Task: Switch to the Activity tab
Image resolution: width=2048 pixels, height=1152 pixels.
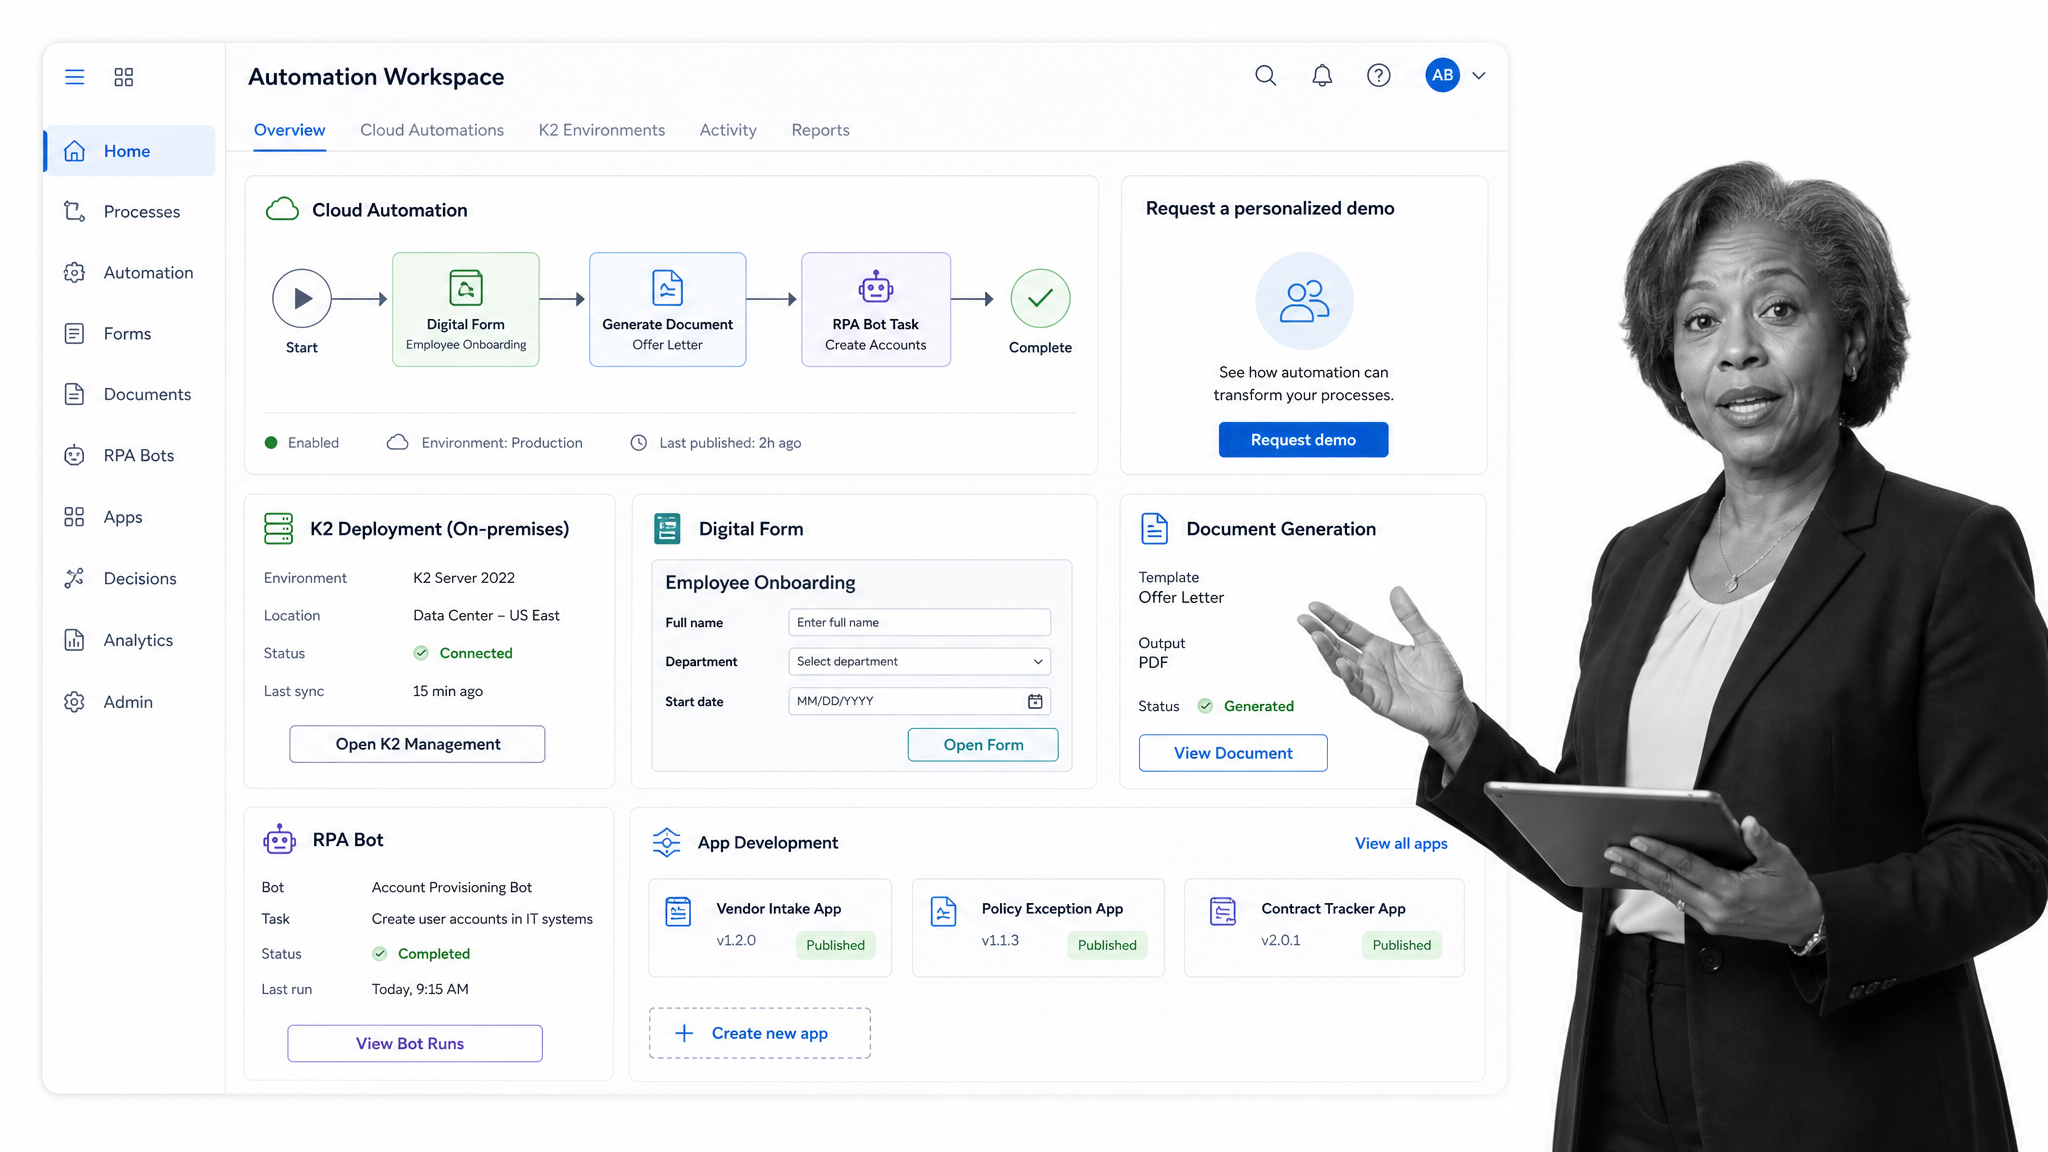Action: (728, 130)
